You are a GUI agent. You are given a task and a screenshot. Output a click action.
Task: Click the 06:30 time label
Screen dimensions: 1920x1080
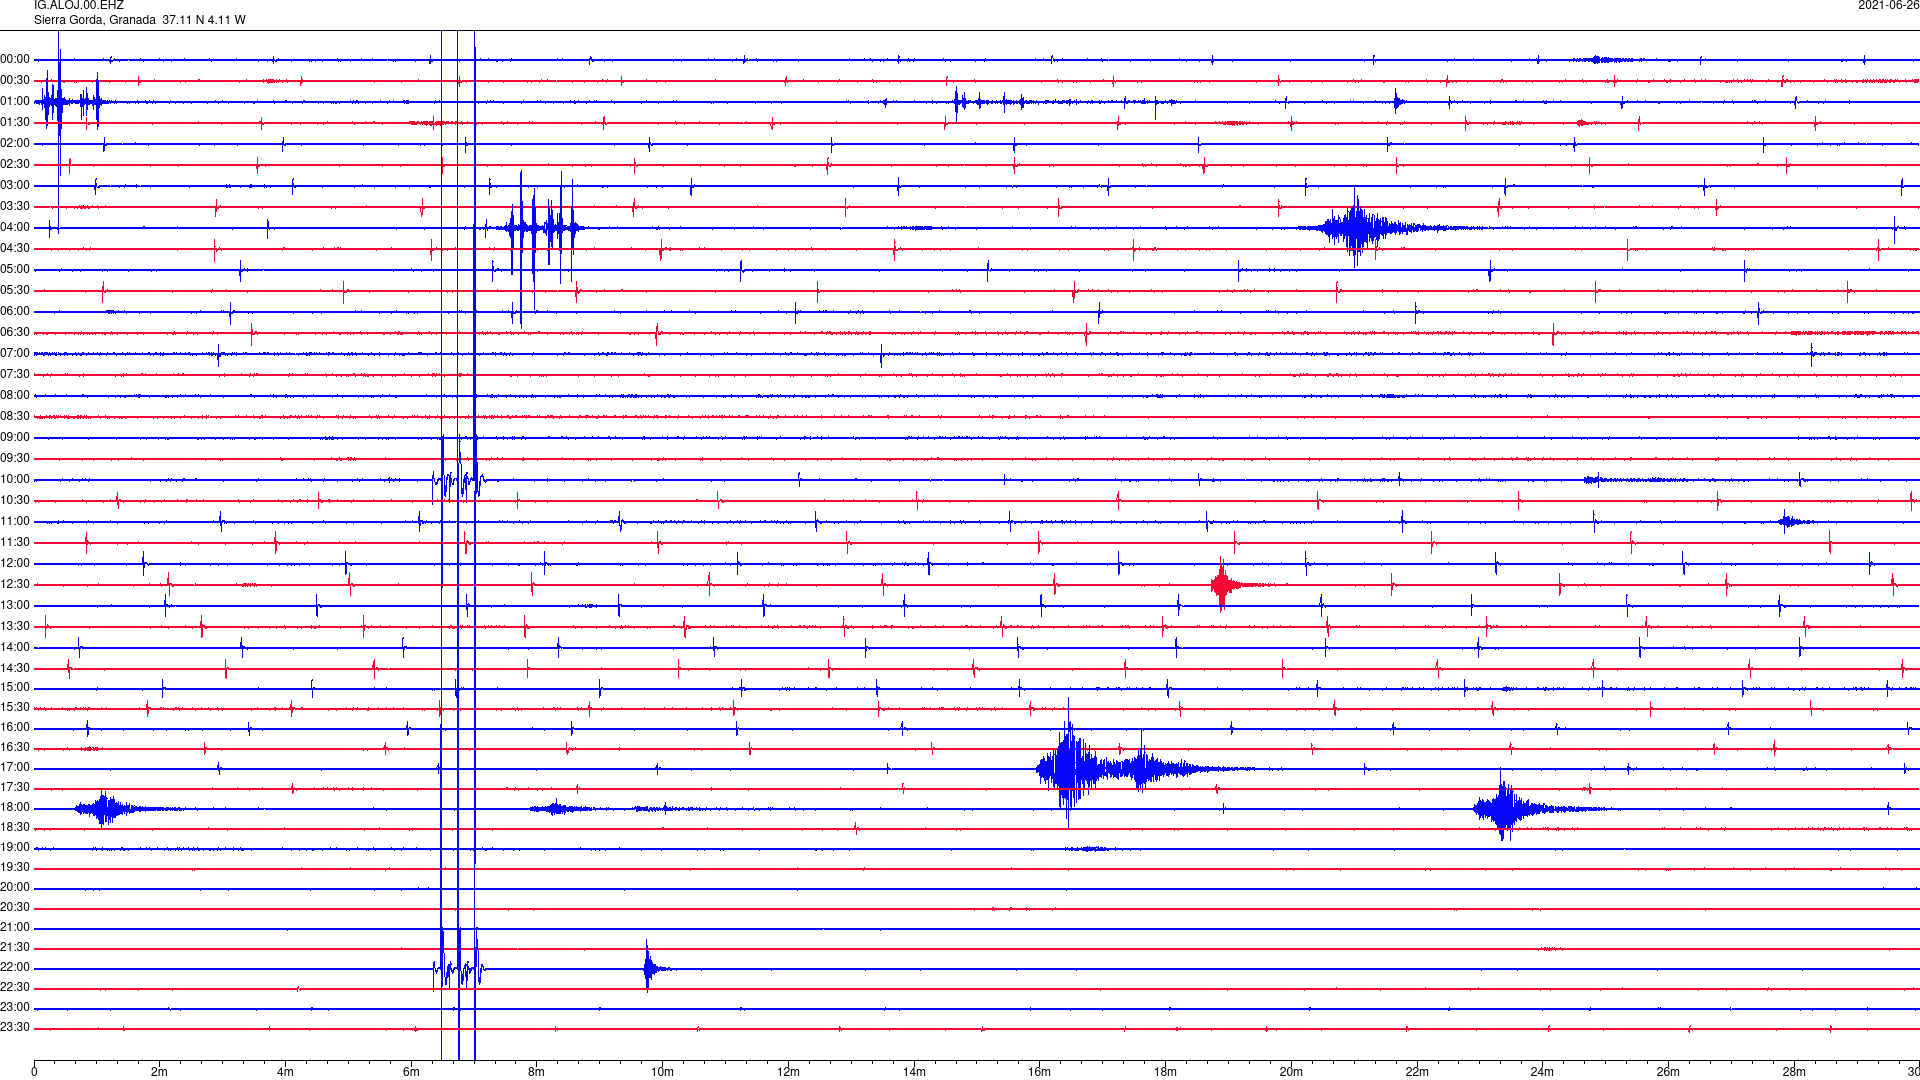pos(15,333)
